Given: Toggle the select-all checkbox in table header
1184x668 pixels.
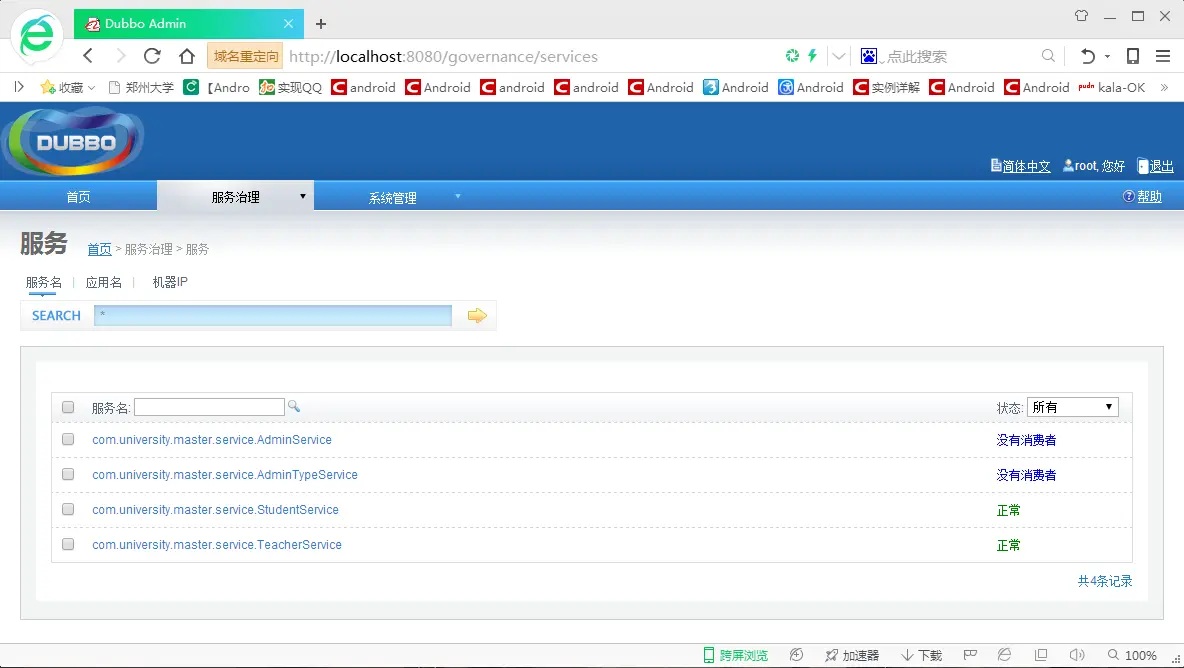Looking at the screenshot, I should pos(68,408).
